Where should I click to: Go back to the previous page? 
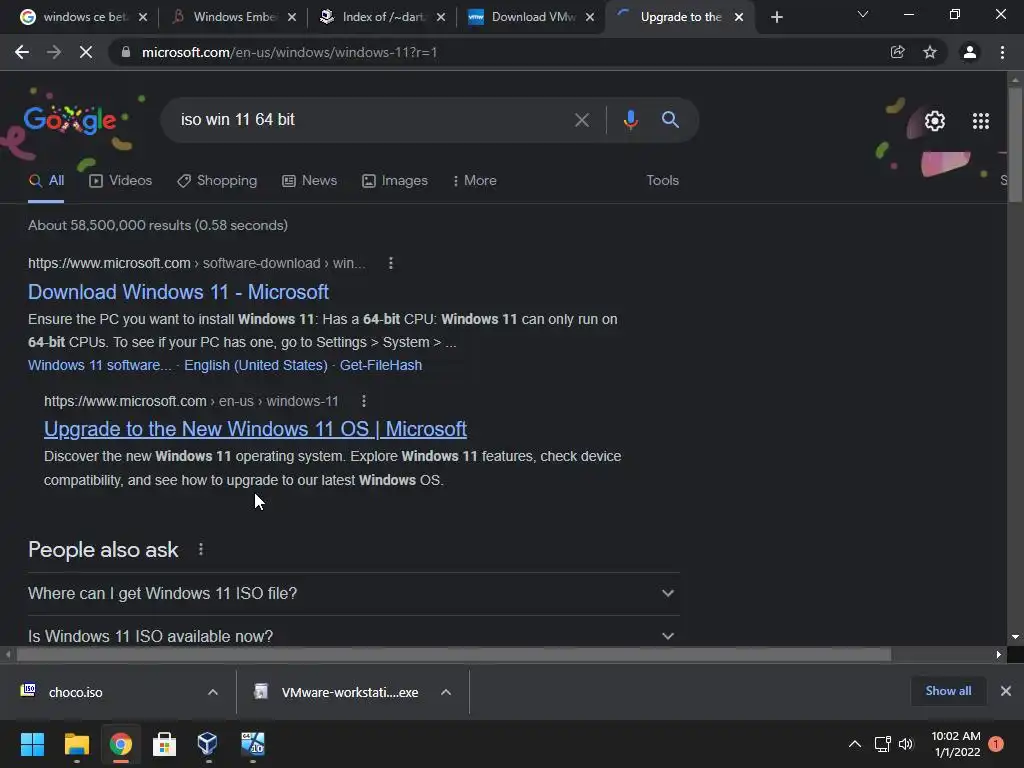[x=22, y=52]
